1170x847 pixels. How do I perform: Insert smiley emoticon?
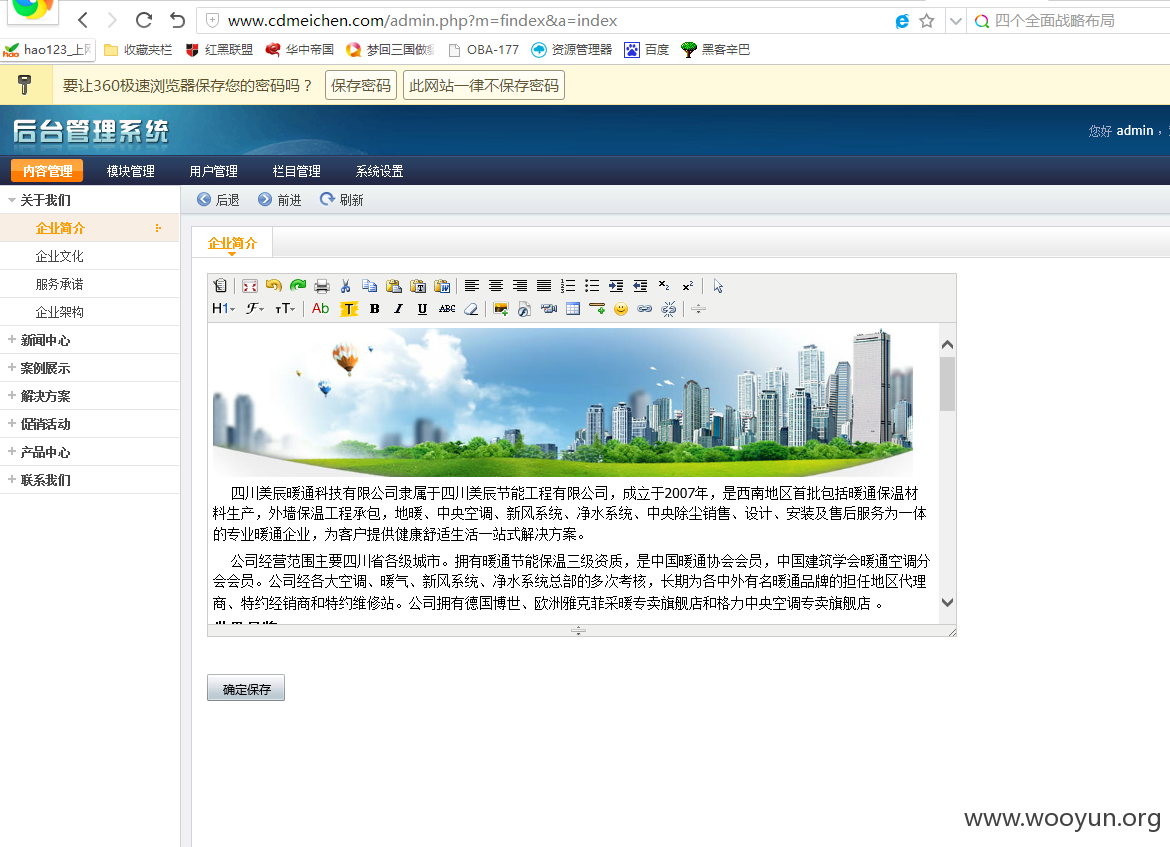[621, 309]
